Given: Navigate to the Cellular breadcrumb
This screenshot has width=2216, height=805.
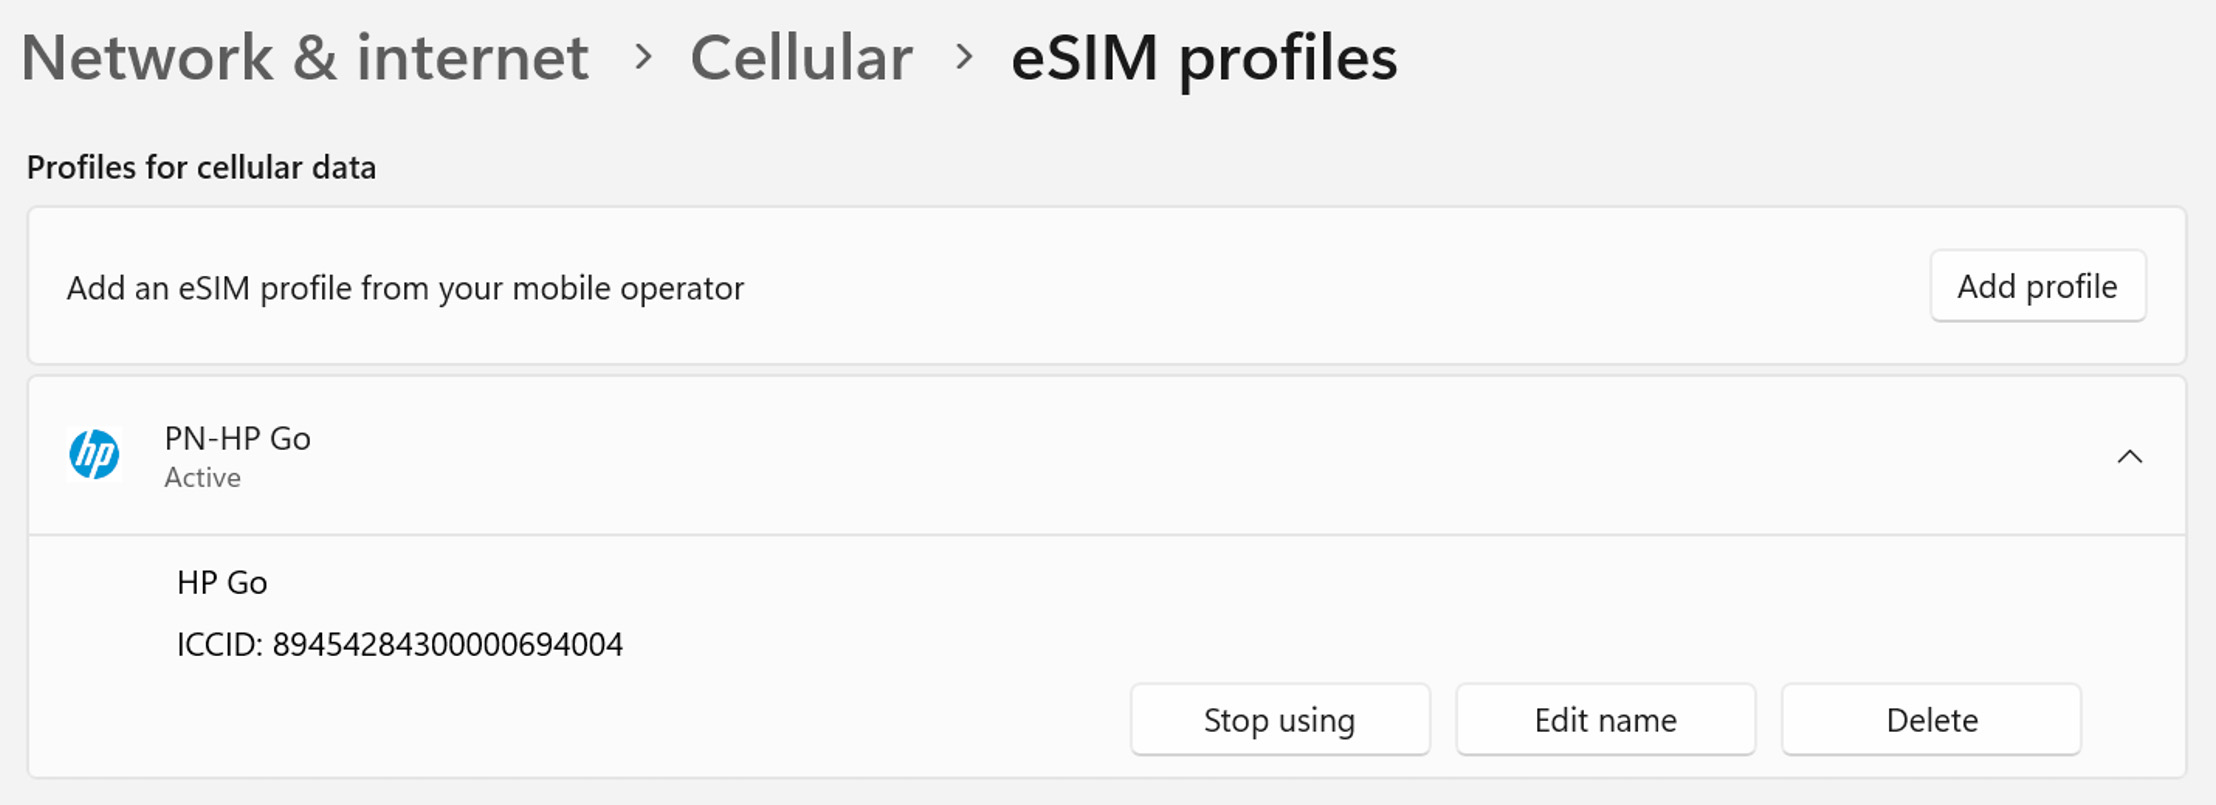Looking at the screenshot, I should (x=801, y=58).
